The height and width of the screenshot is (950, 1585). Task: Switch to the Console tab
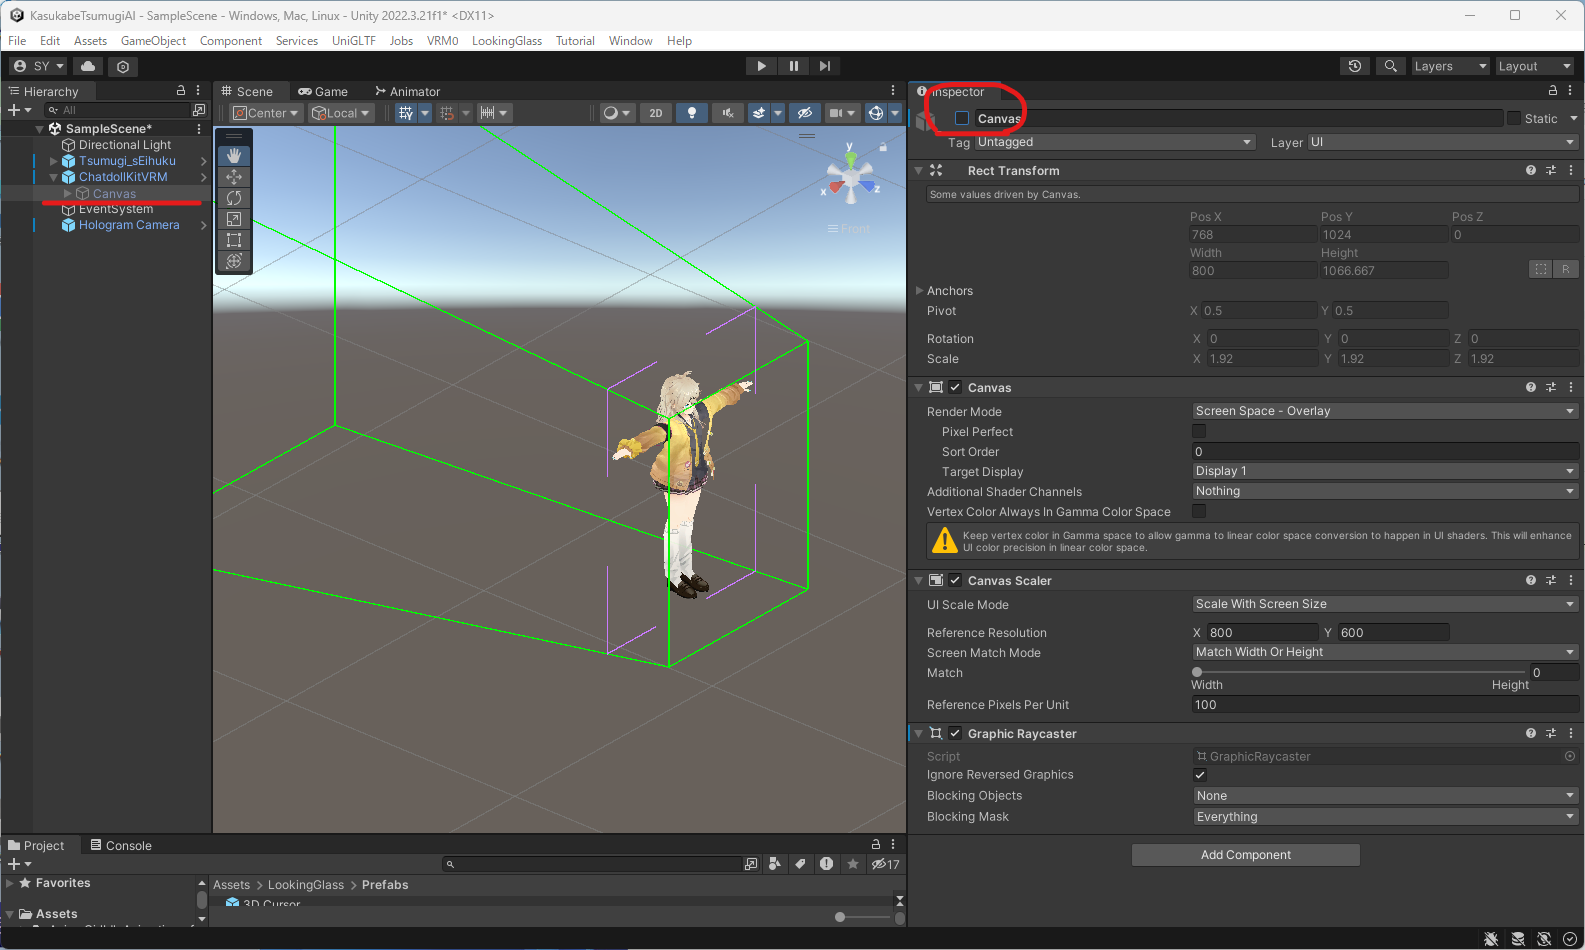121,845
